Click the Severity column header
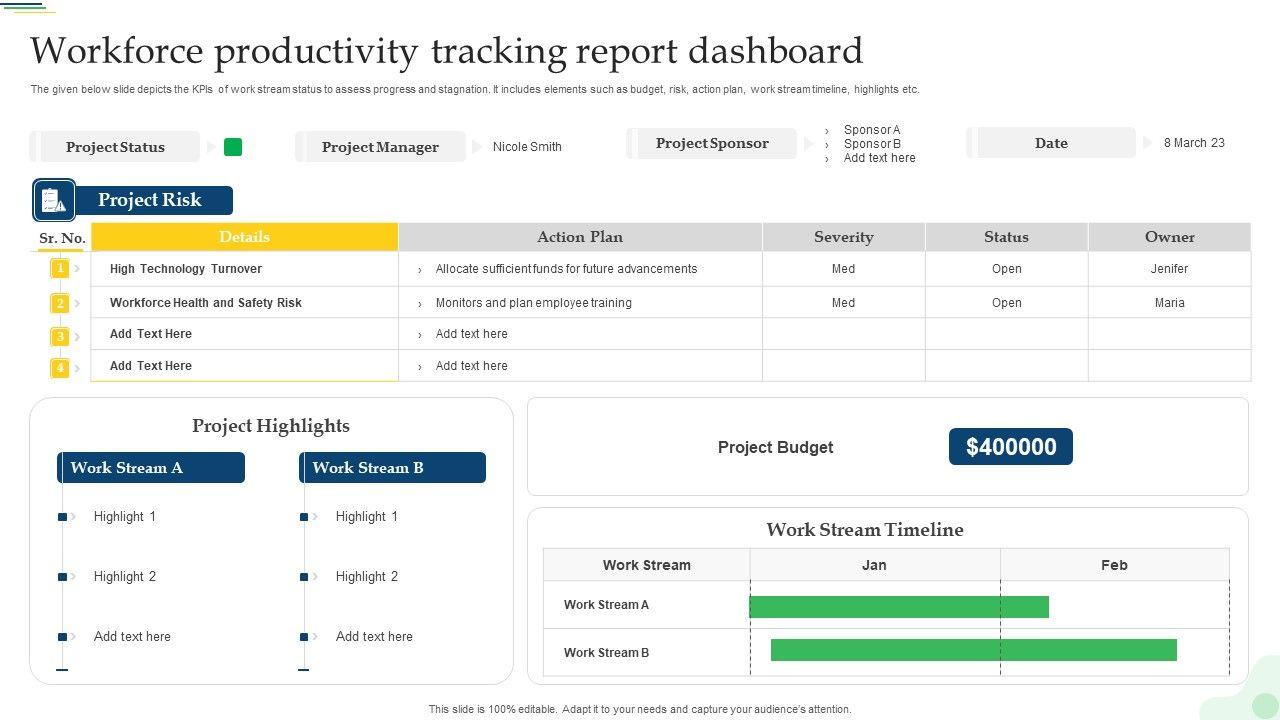 coord(844,237)
